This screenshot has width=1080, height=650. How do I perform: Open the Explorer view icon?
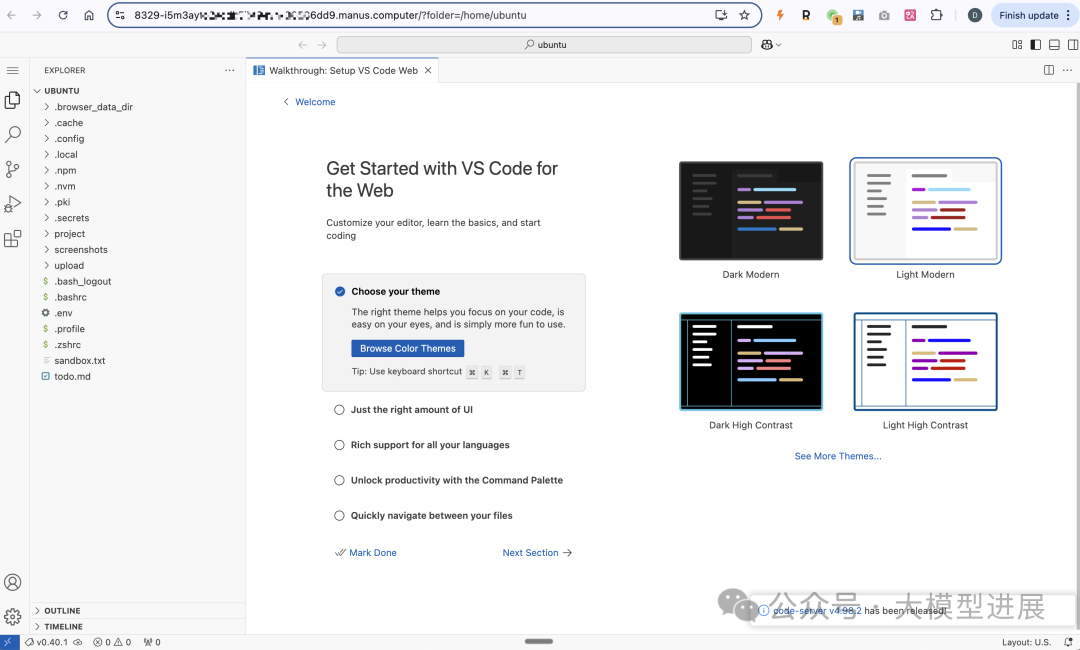[12, 101]
